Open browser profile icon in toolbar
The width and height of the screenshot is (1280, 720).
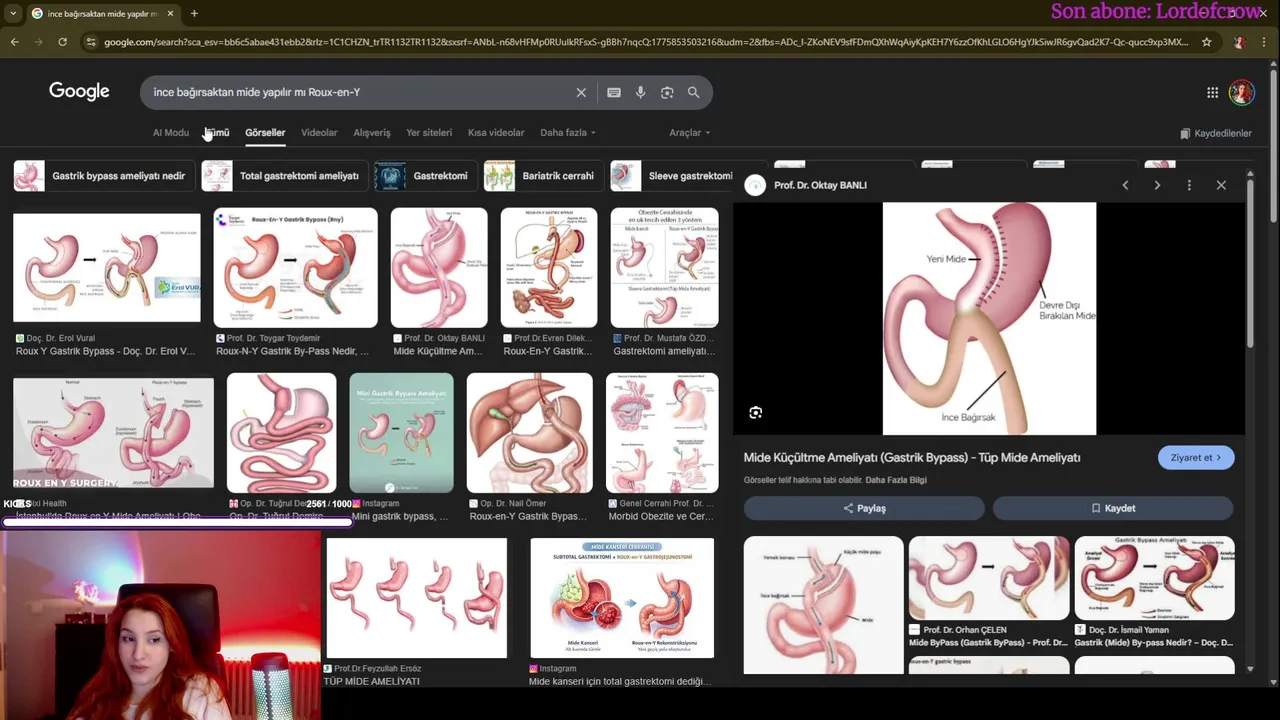(x=1239, y=42)
